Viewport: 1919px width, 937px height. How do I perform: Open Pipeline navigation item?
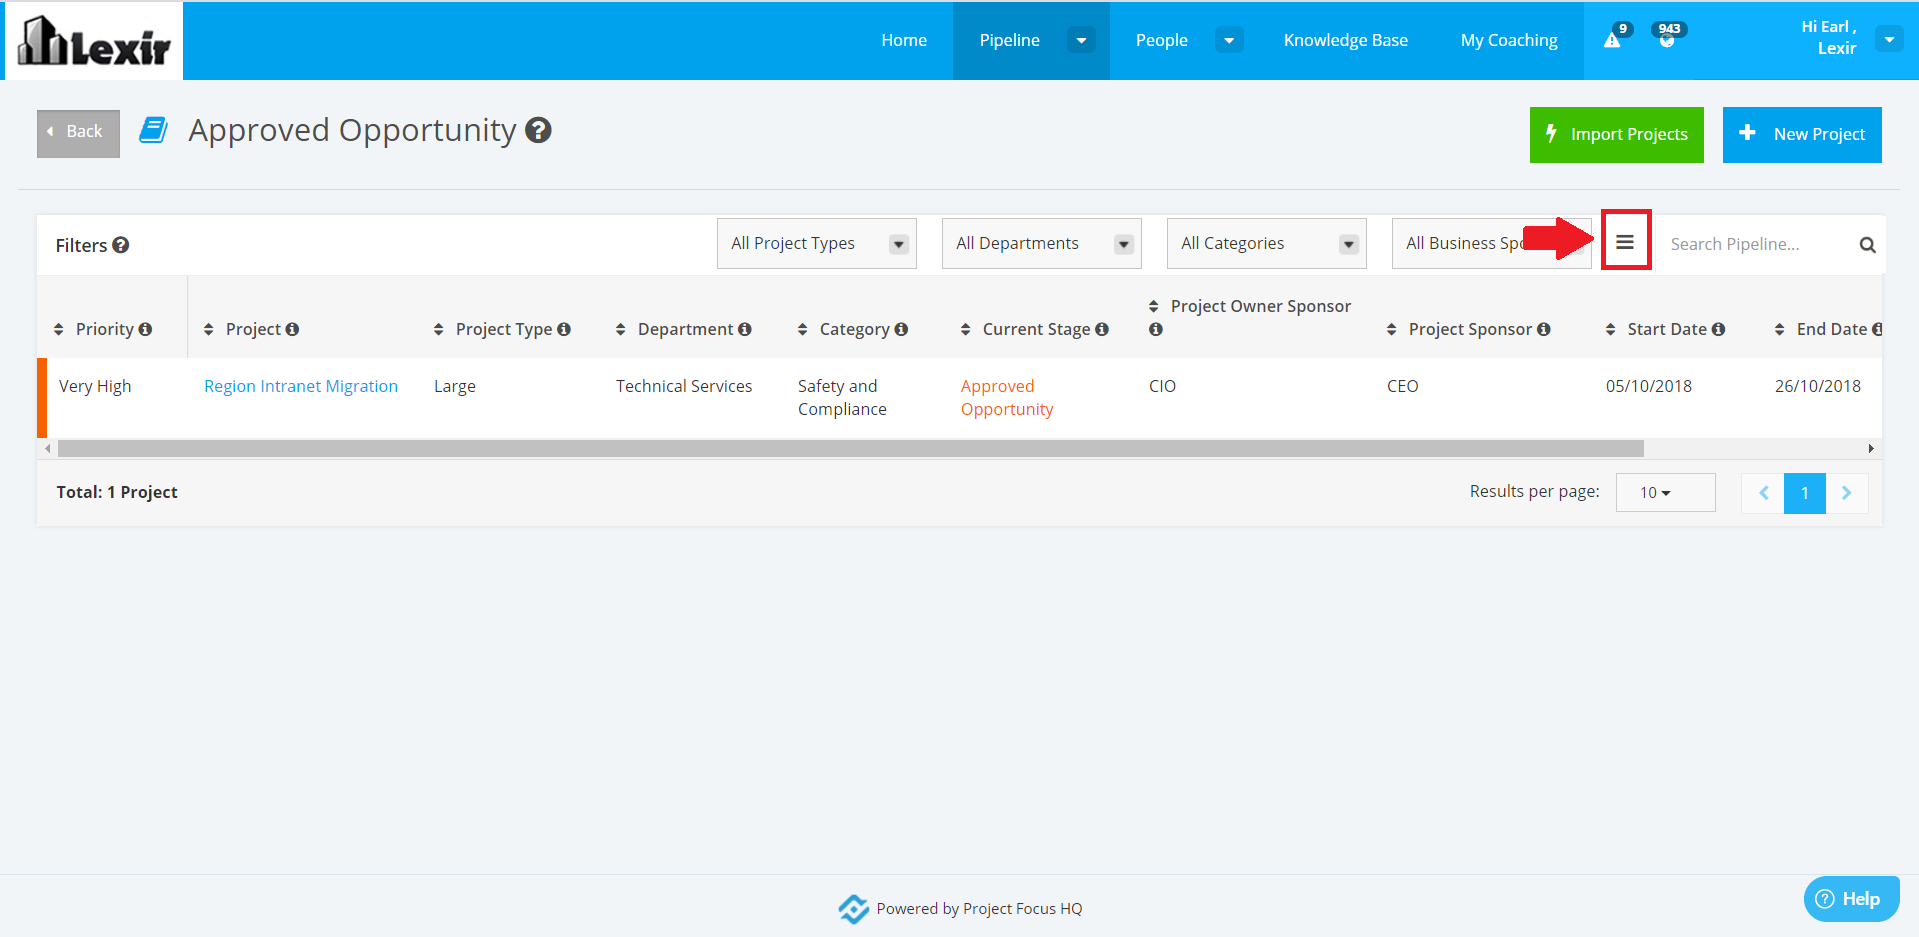[x=1009, y=40]
